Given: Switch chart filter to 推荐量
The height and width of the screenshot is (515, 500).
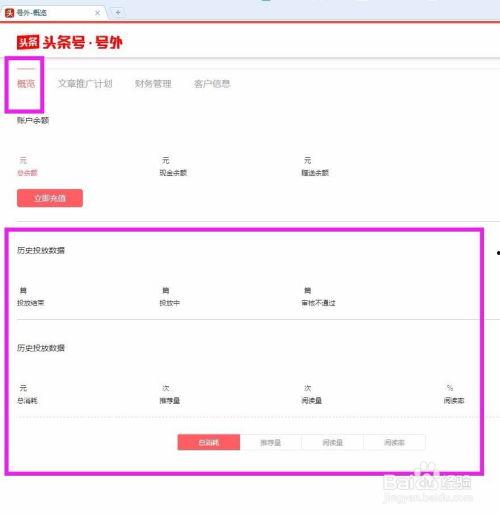Looking at the screenshot, I should (271, 442).
